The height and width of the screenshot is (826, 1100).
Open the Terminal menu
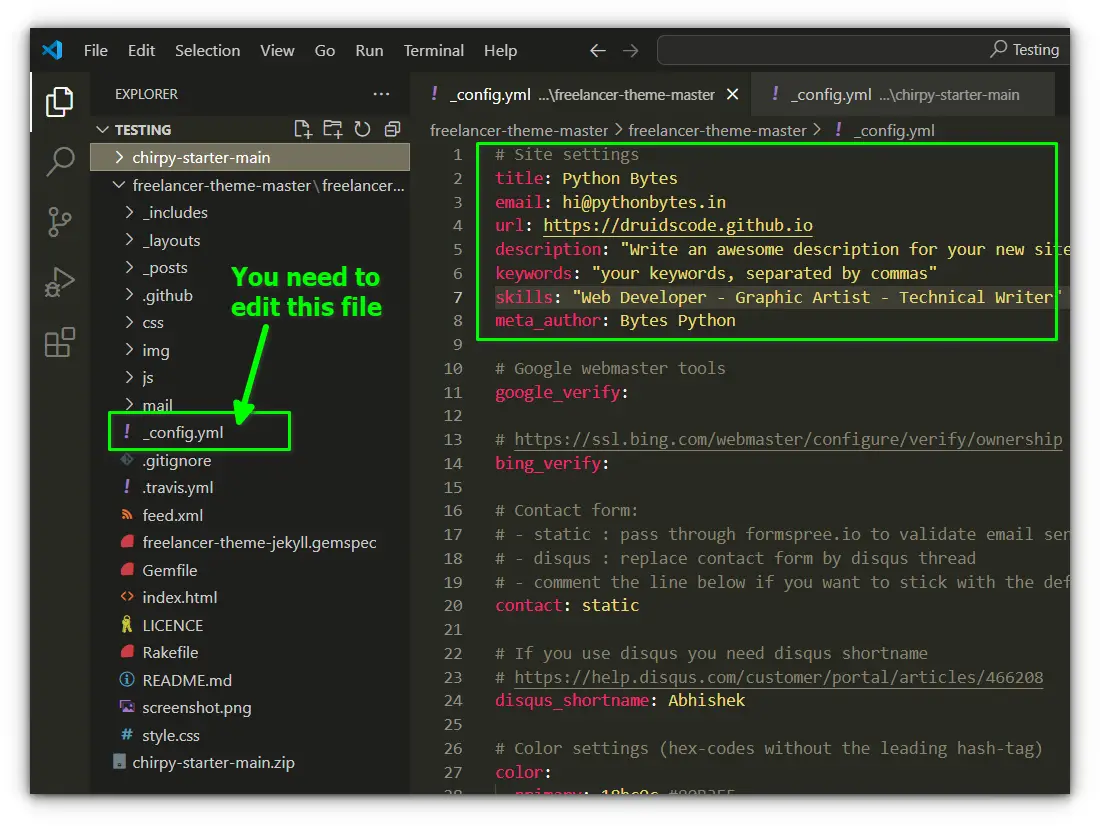pos(433,51)
